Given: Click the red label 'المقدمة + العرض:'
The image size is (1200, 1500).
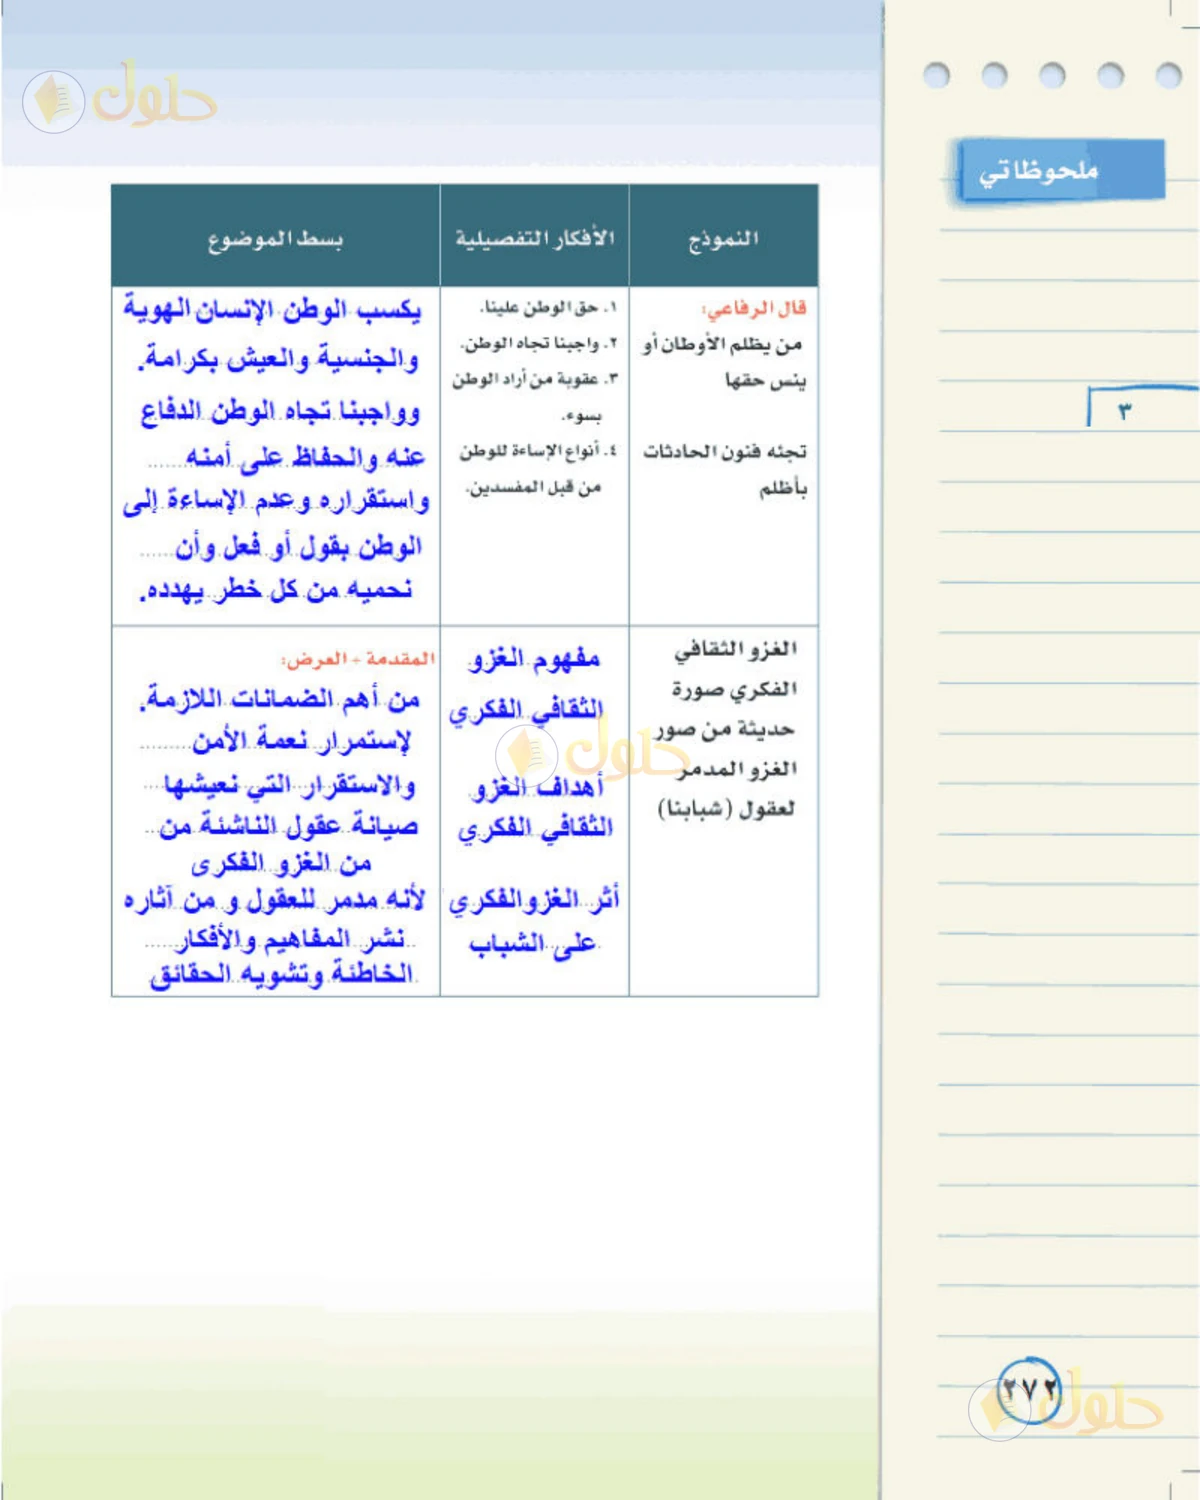Looking at the screenshot, I should [x=358, y=659].
